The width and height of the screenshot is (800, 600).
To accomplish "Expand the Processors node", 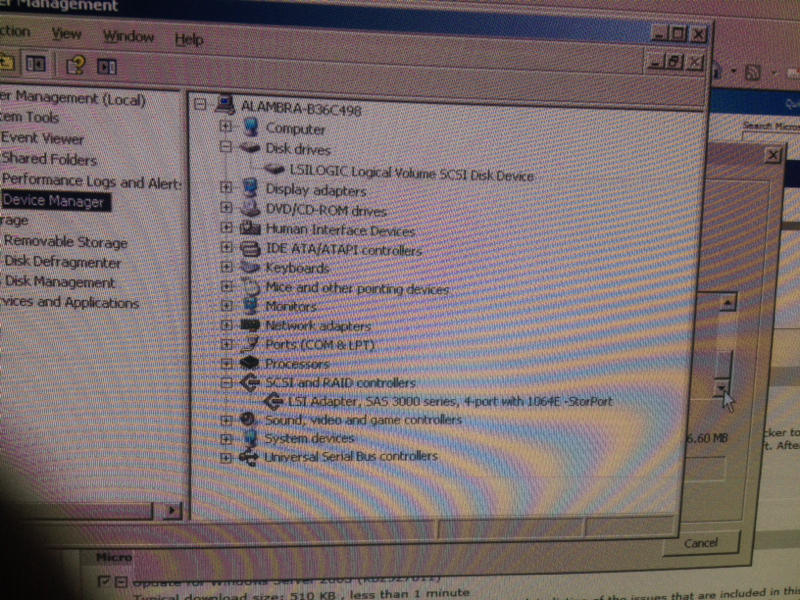I will [x=226, y=363].
